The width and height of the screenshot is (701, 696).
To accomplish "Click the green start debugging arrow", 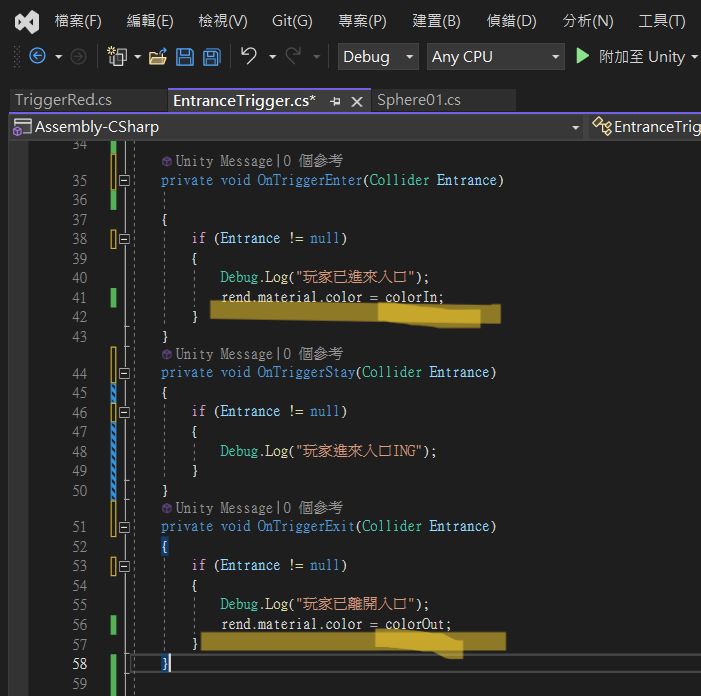I will pos(583,57).
